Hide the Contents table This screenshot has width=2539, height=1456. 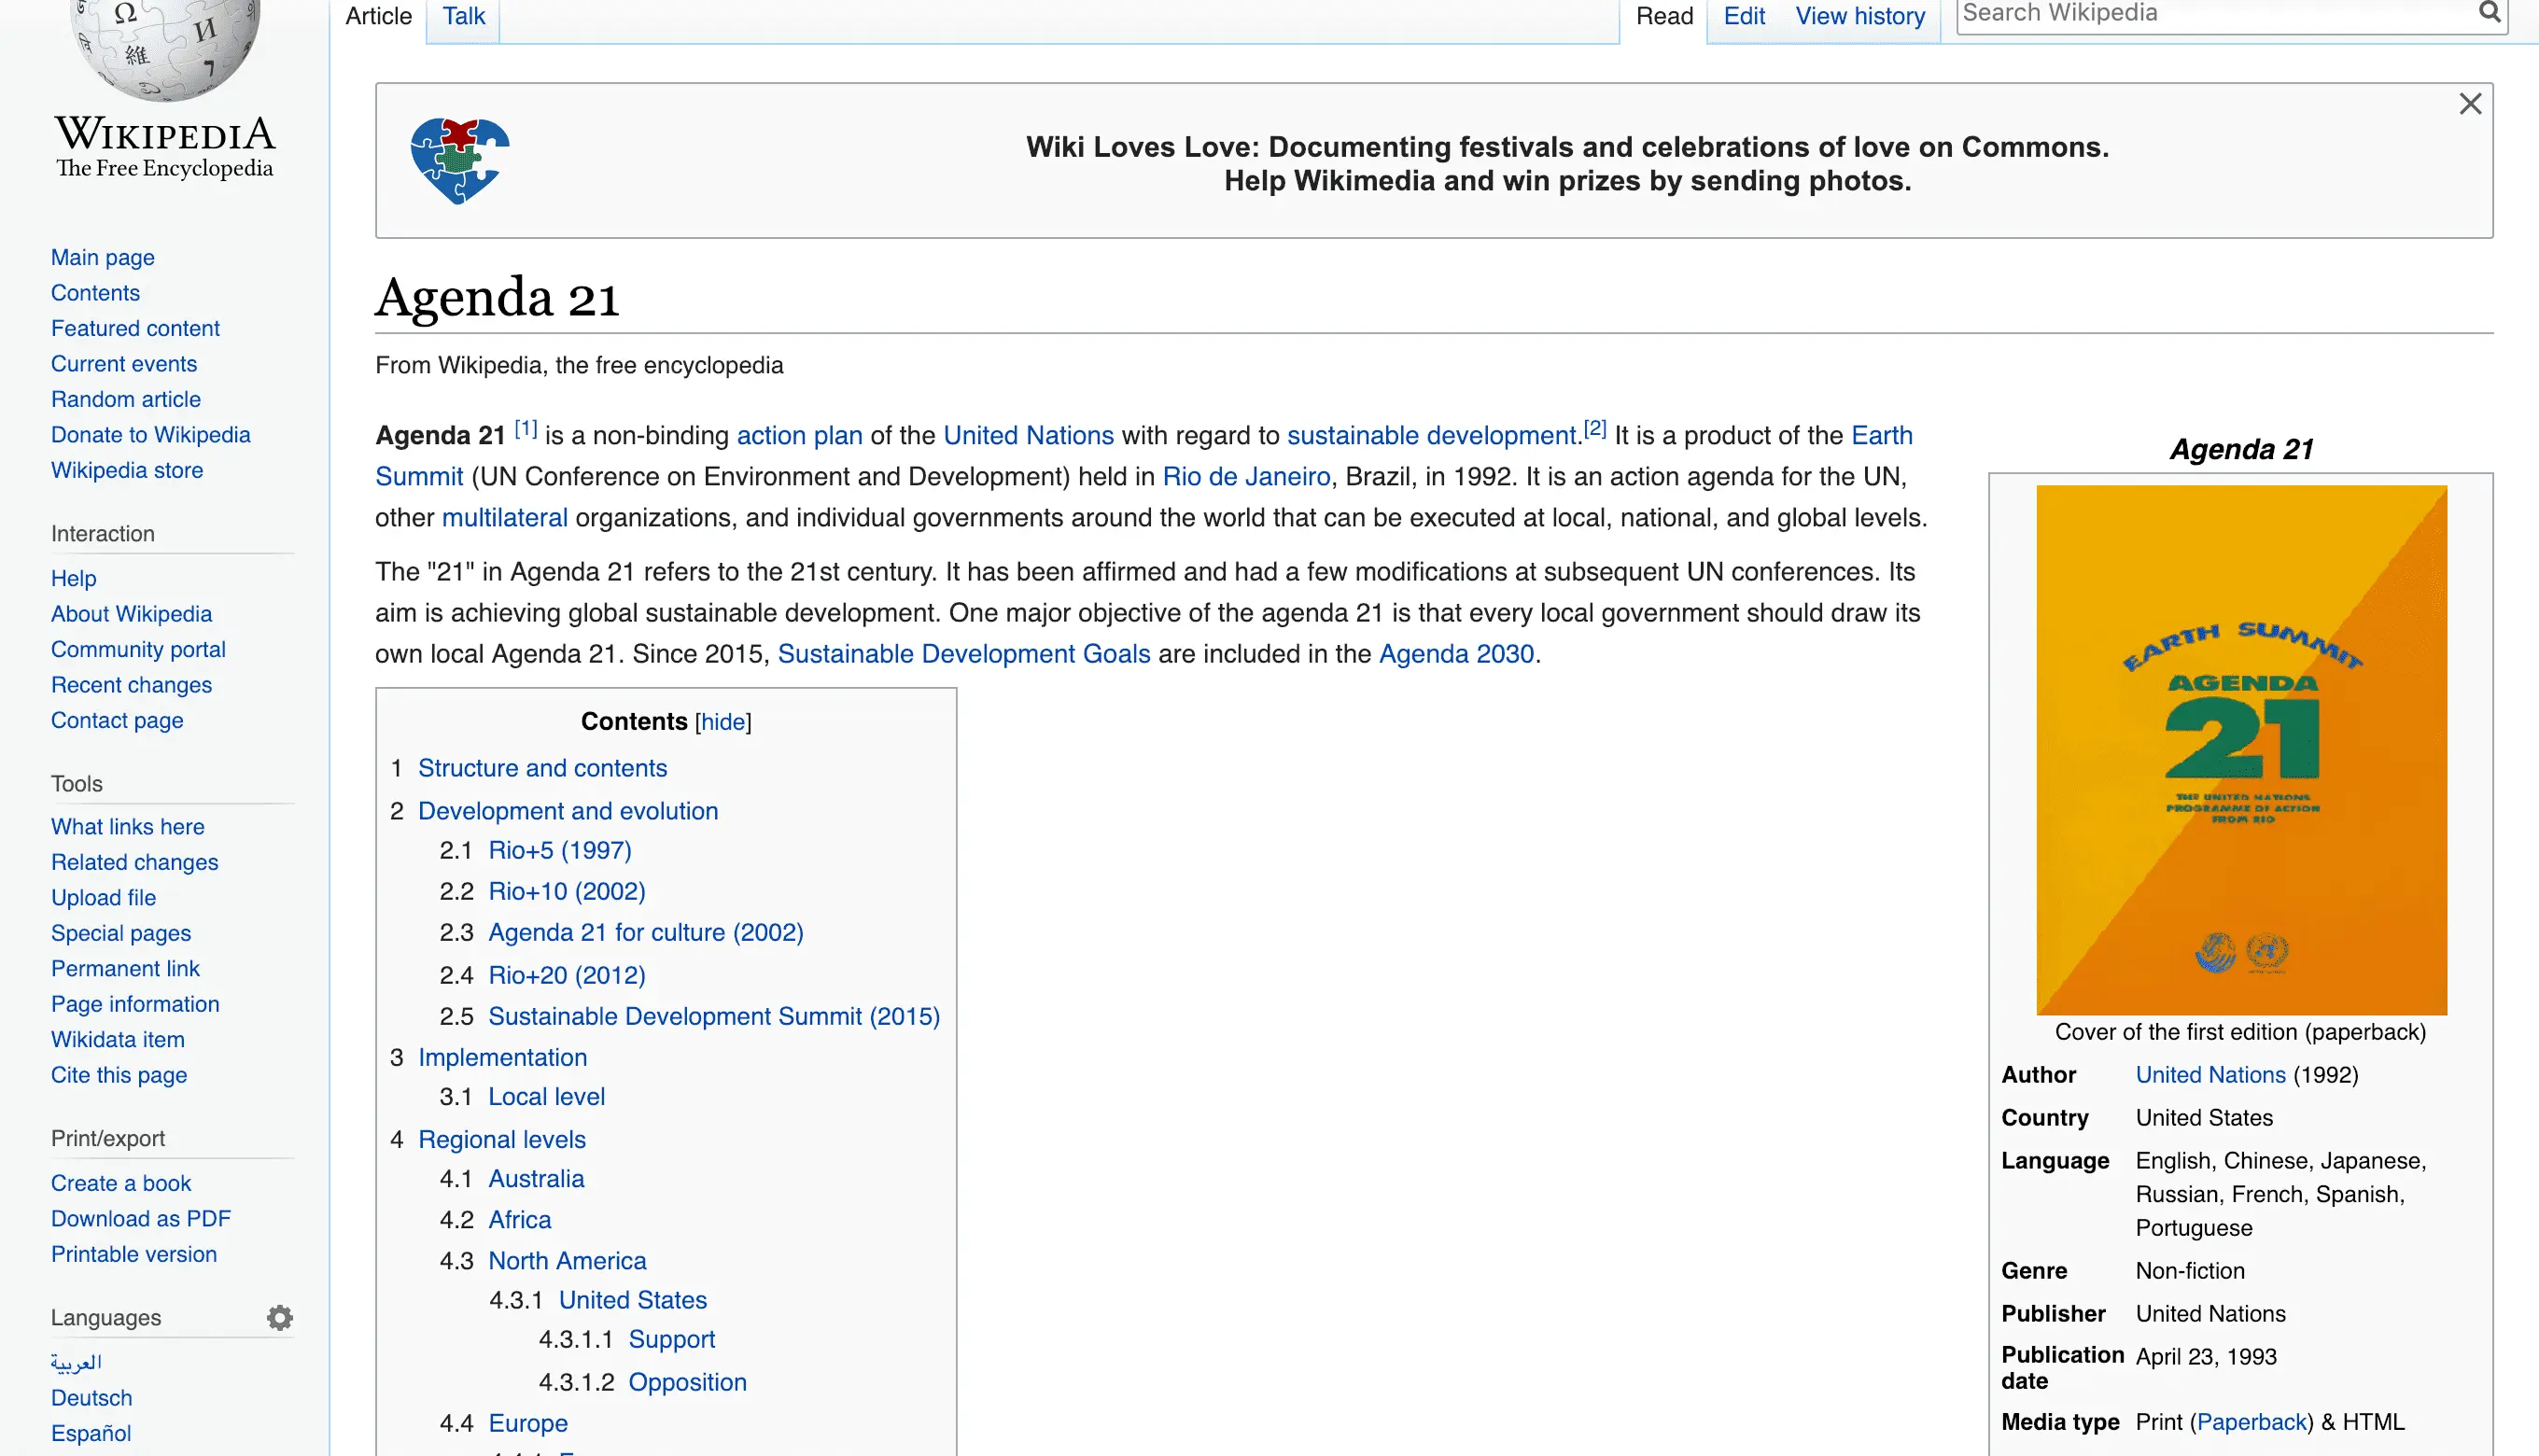[x=722, y=722]
